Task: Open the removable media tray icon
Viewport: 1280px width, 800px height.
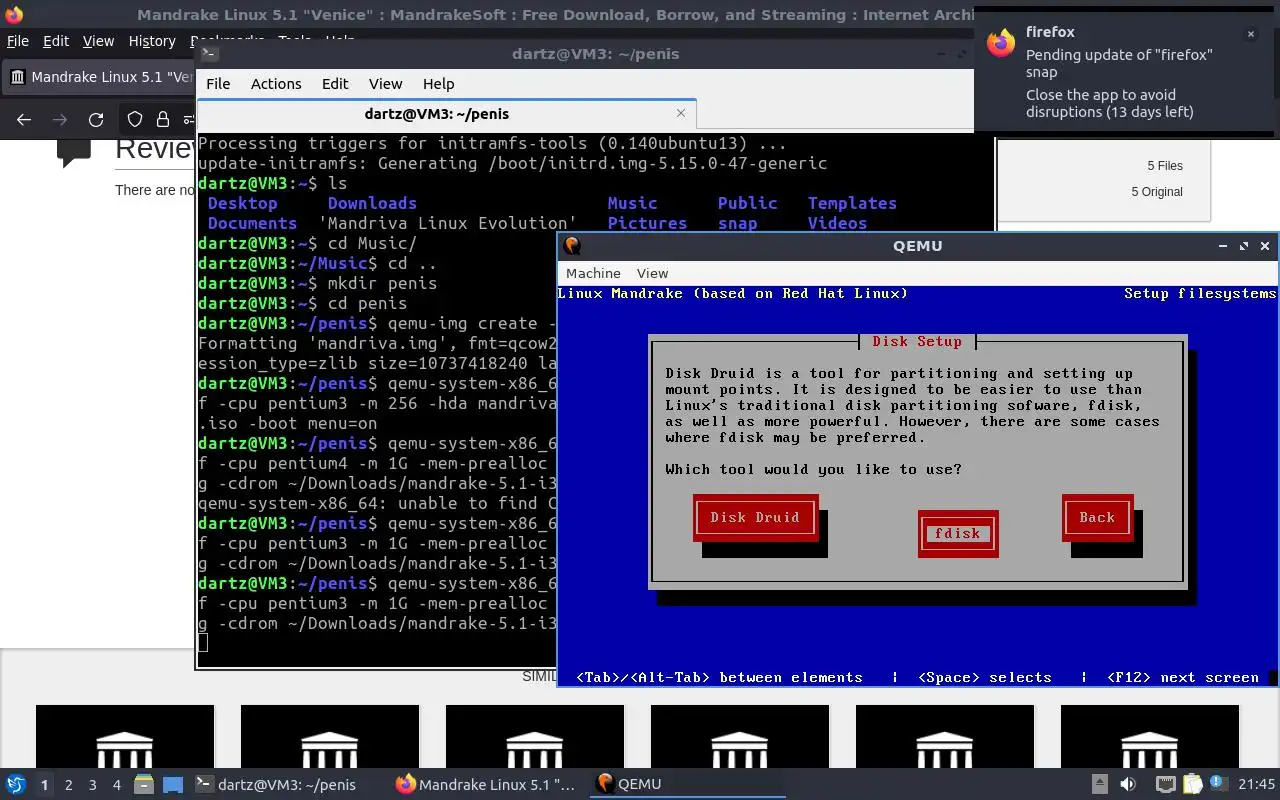Action: [1099, 784]
